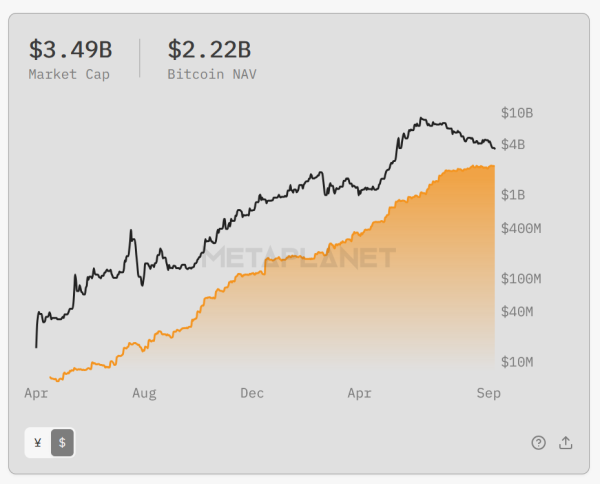Click the $3.49B Market Cap value
This screenshot has width=600, height=484.
coord(70,49)
